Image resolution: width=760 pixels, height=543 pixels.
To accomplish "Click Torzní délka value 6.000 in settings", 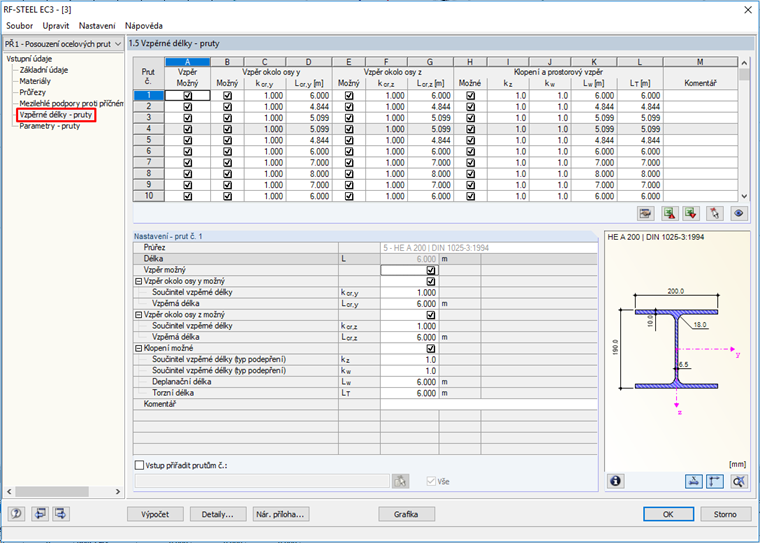I will point(410,393).
